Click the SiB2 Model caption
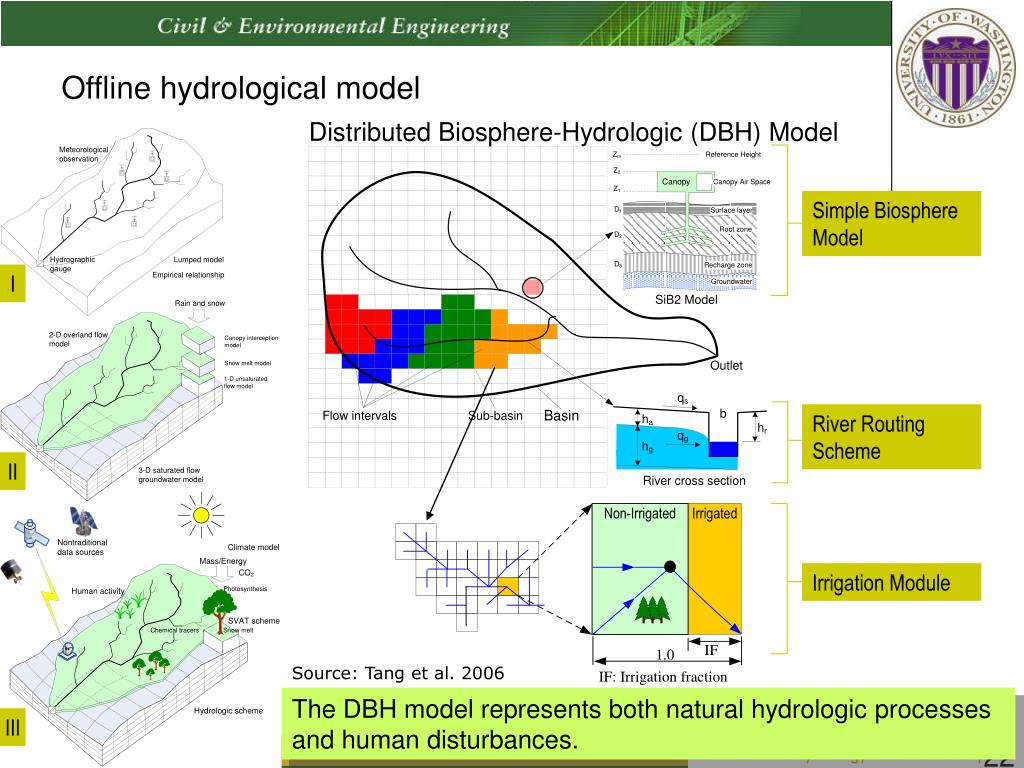Image resolution: width=1024 pixels, height=768 pixels. pyautogui.click(x=686, y=300)
